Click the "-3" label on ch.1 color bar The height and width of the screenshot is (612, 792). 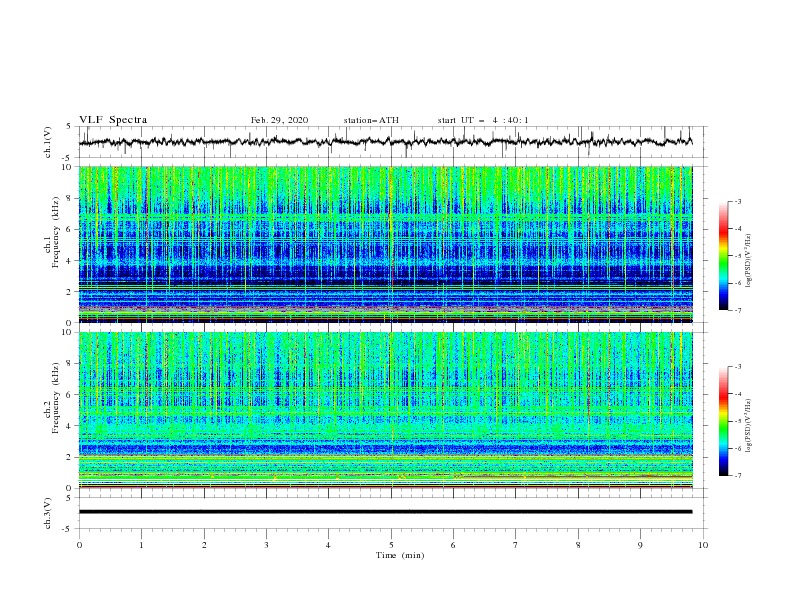pos(738,201)
